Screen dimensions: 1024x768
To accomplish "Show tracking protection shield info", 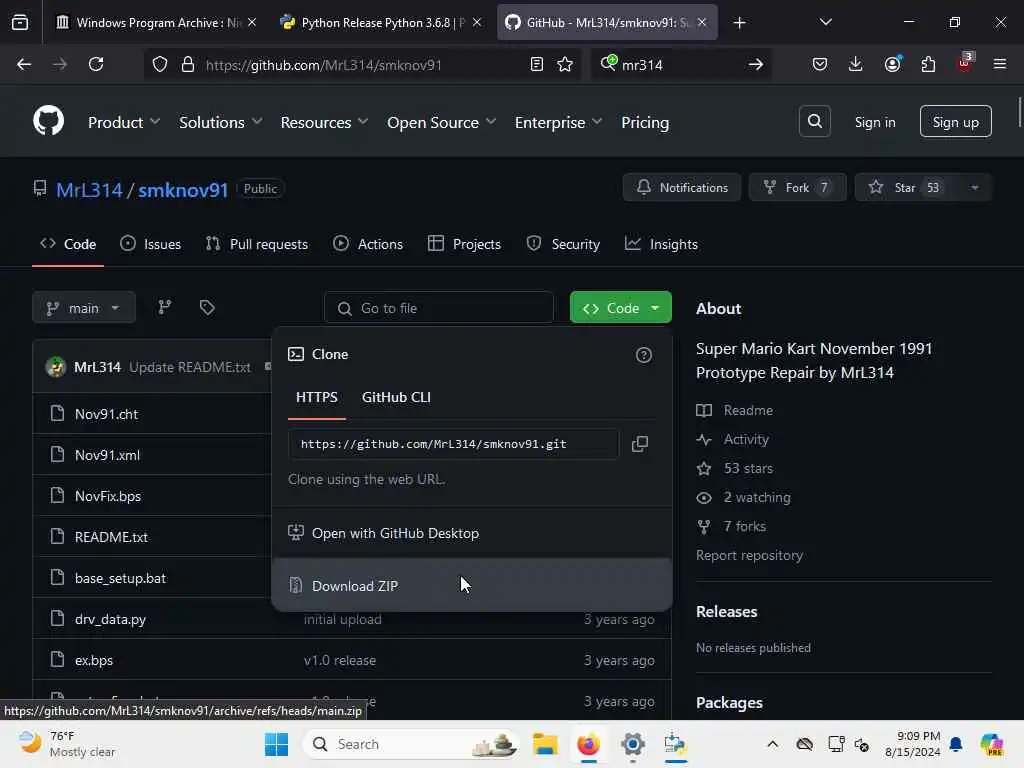I will click(x=160, y=64).
